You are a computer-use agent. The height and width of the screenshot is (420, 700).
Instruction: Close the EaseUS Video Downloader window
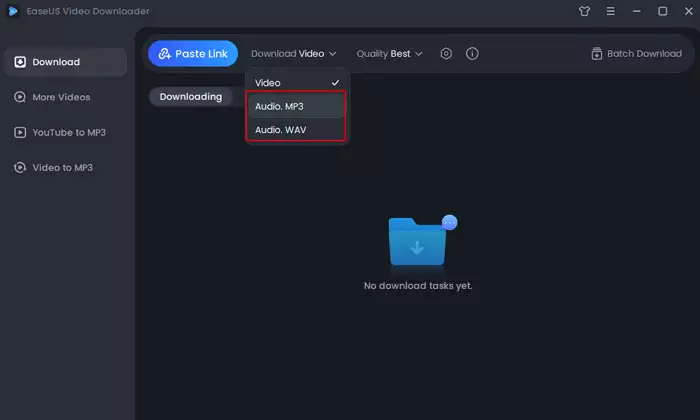pos(688,11)
